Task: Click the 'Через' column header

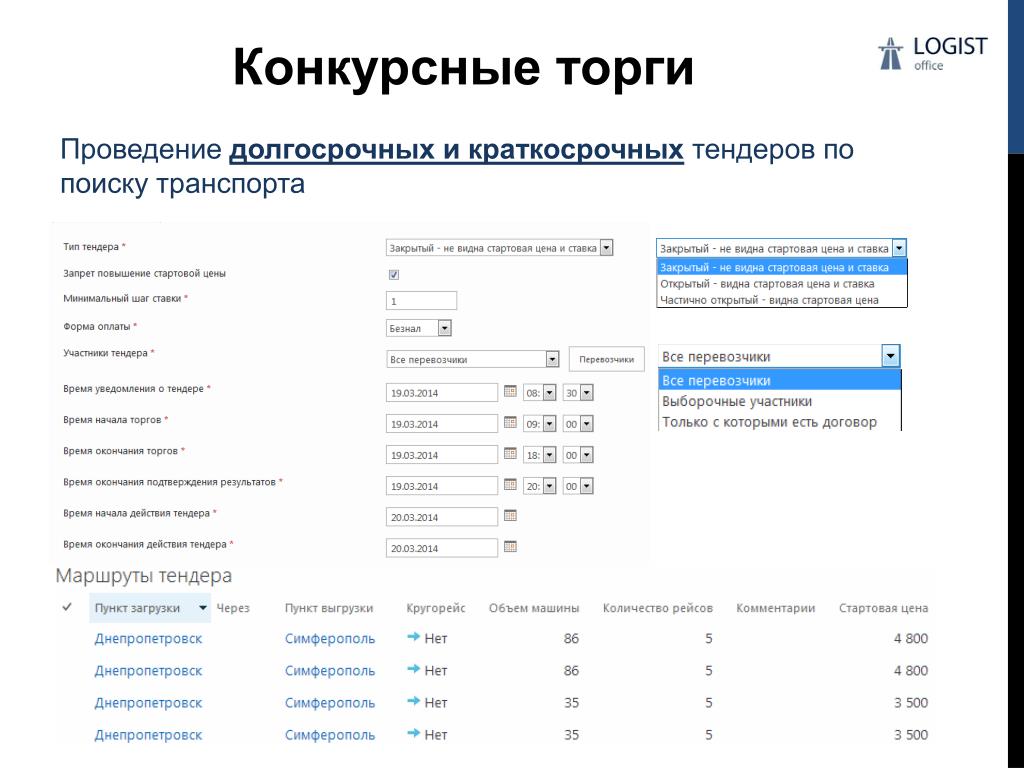Action: point(232,608)
